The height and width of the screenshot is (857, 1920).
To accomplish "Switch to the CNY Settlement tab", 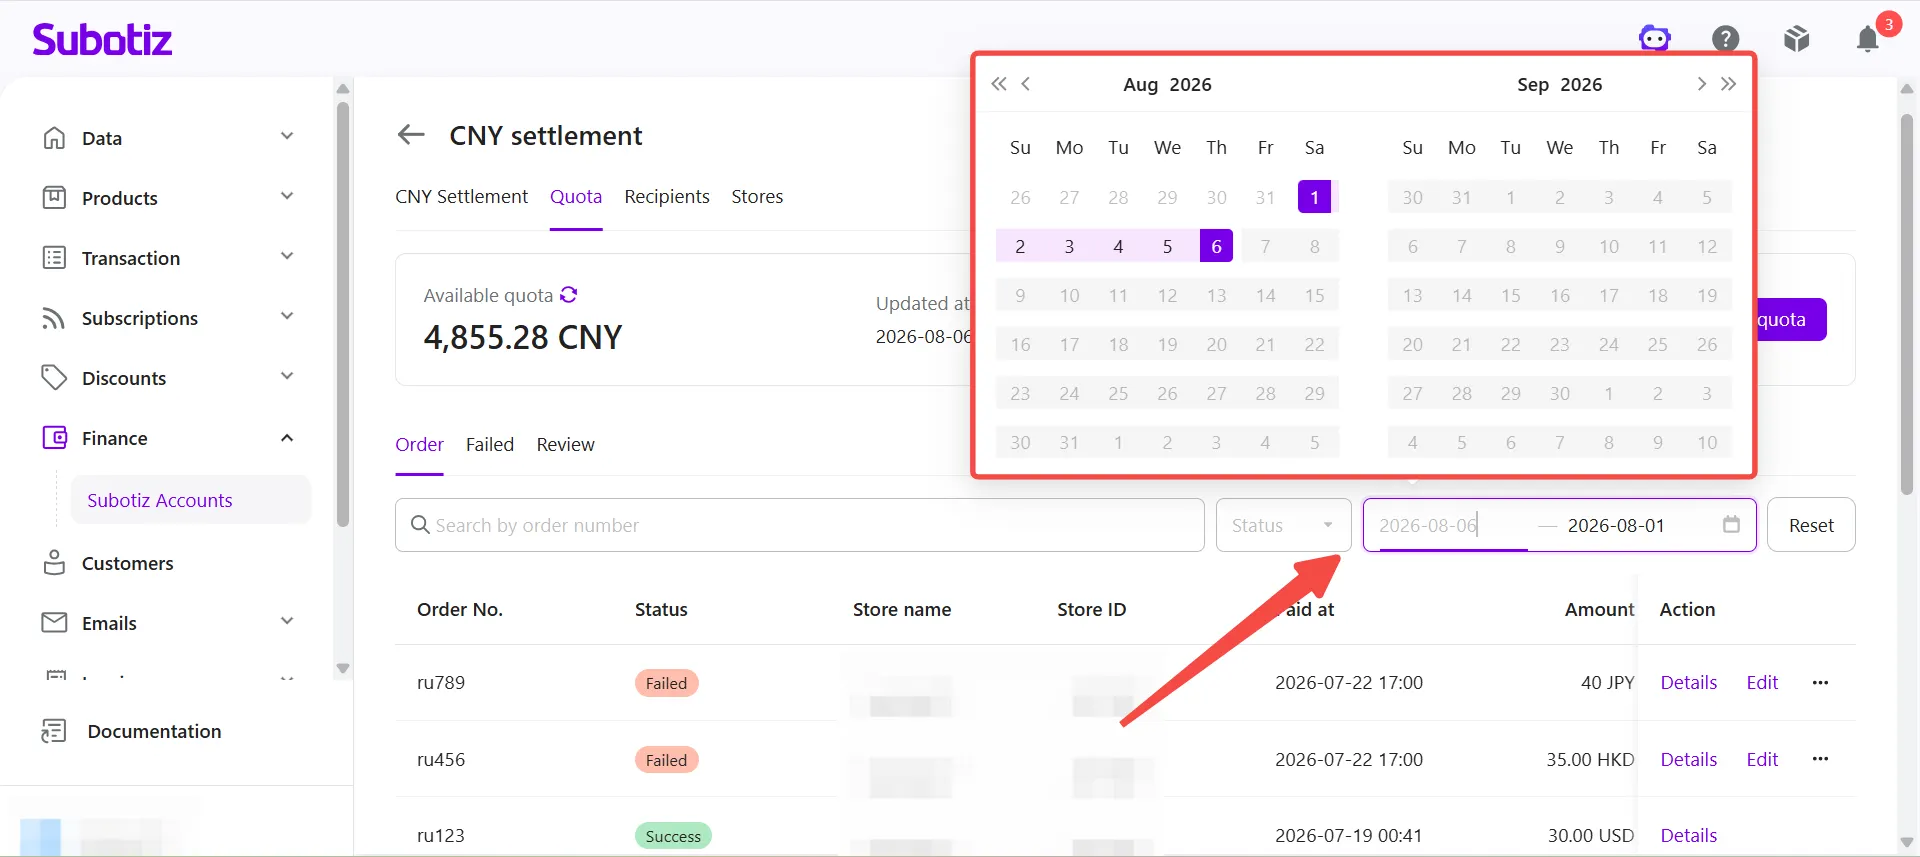I will (x=461, y=197).
